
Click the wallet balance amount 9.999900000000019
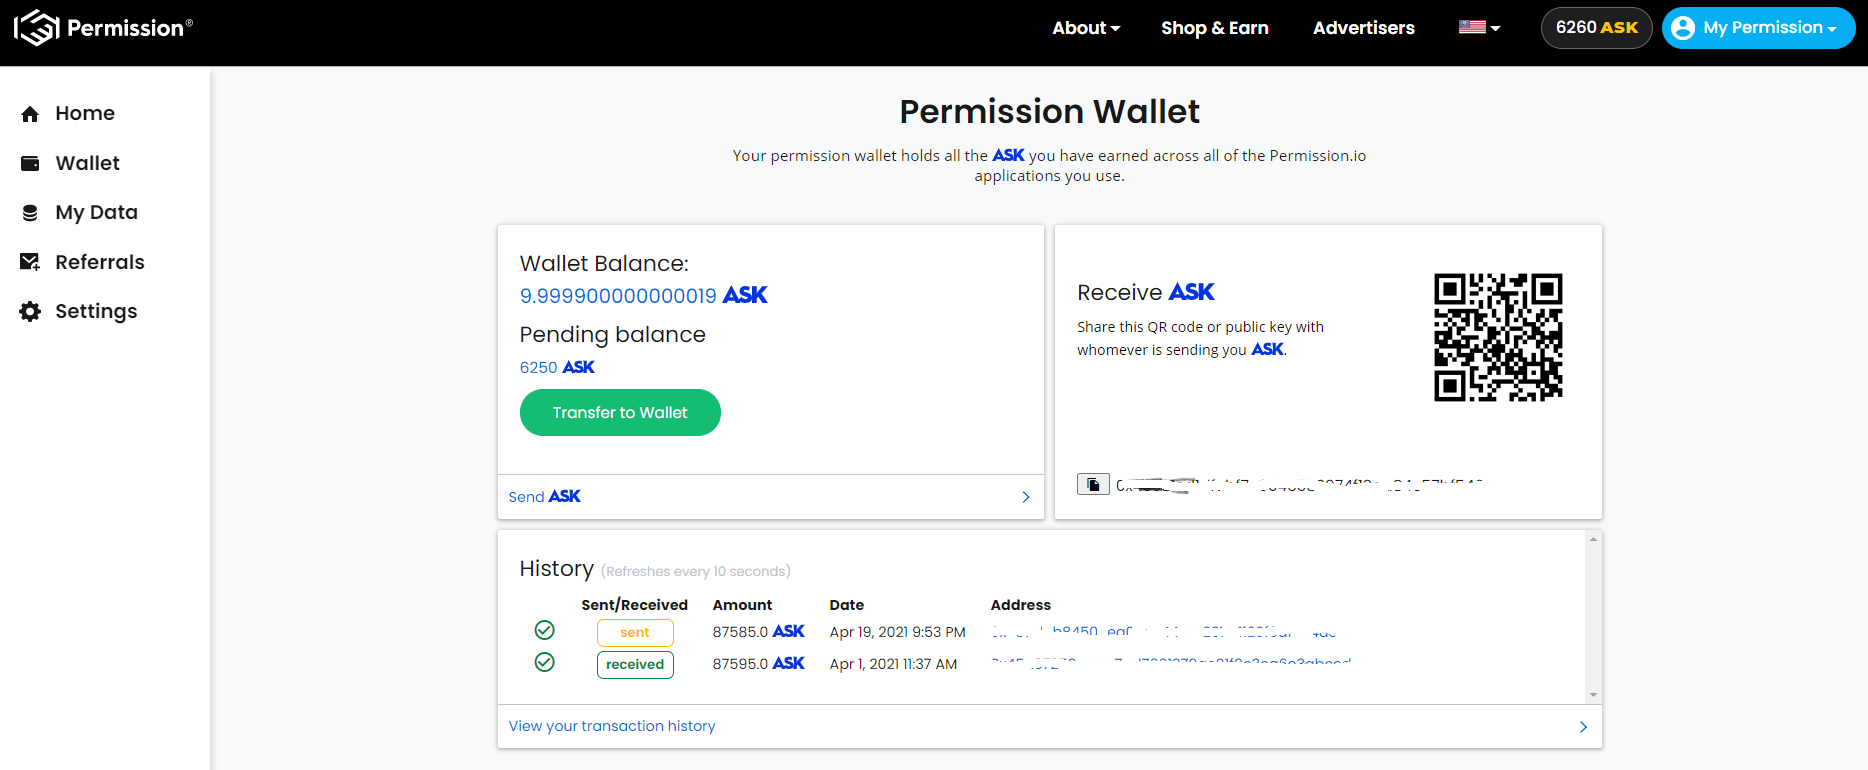click(618, 296)
